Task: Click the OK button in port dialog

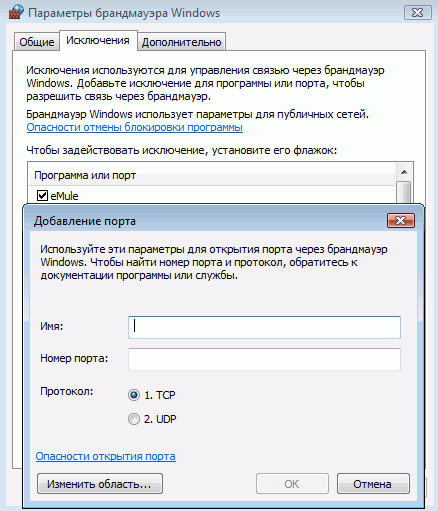Action: [292, 484]
